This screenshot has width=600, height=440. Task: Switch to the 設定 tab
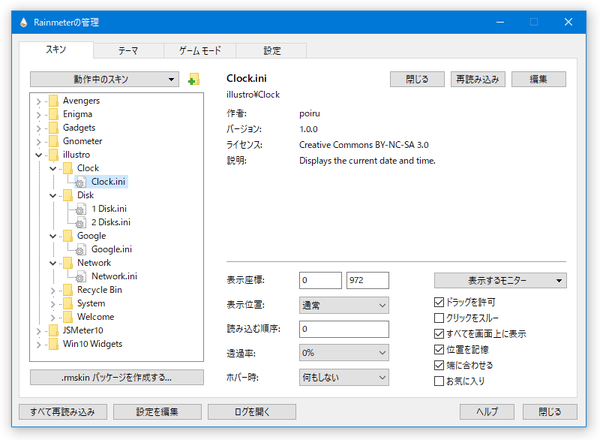click(272, 51)
